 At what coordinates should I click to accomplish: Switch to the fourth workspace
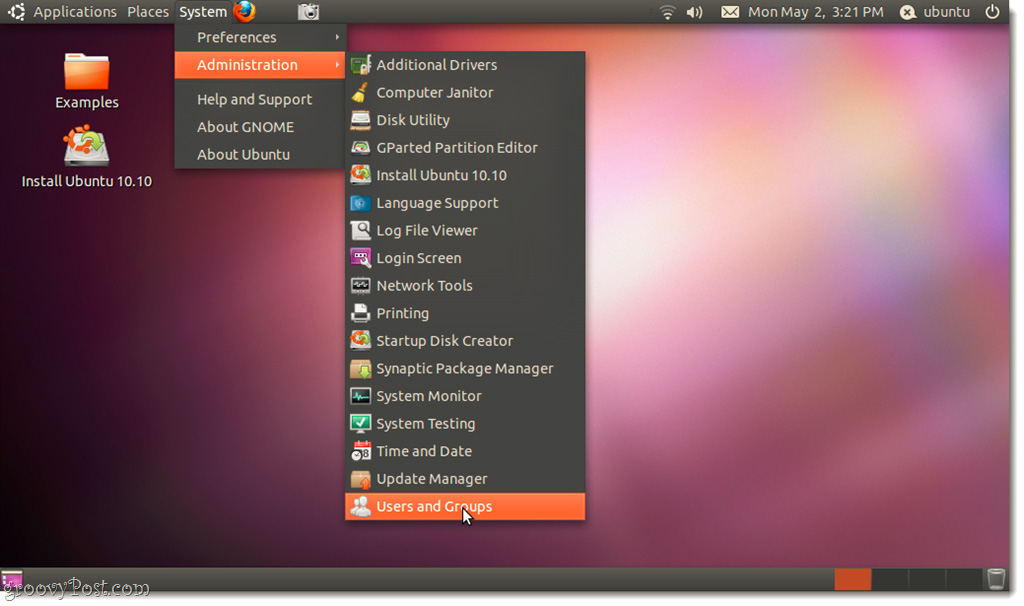963,579
